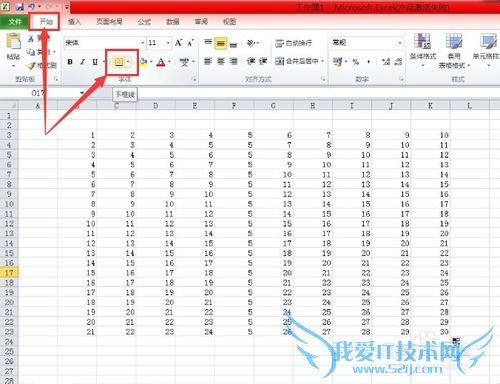Toggle underline formatting
Viewport: 500px width, 384px height.
(x=95, y=62)
